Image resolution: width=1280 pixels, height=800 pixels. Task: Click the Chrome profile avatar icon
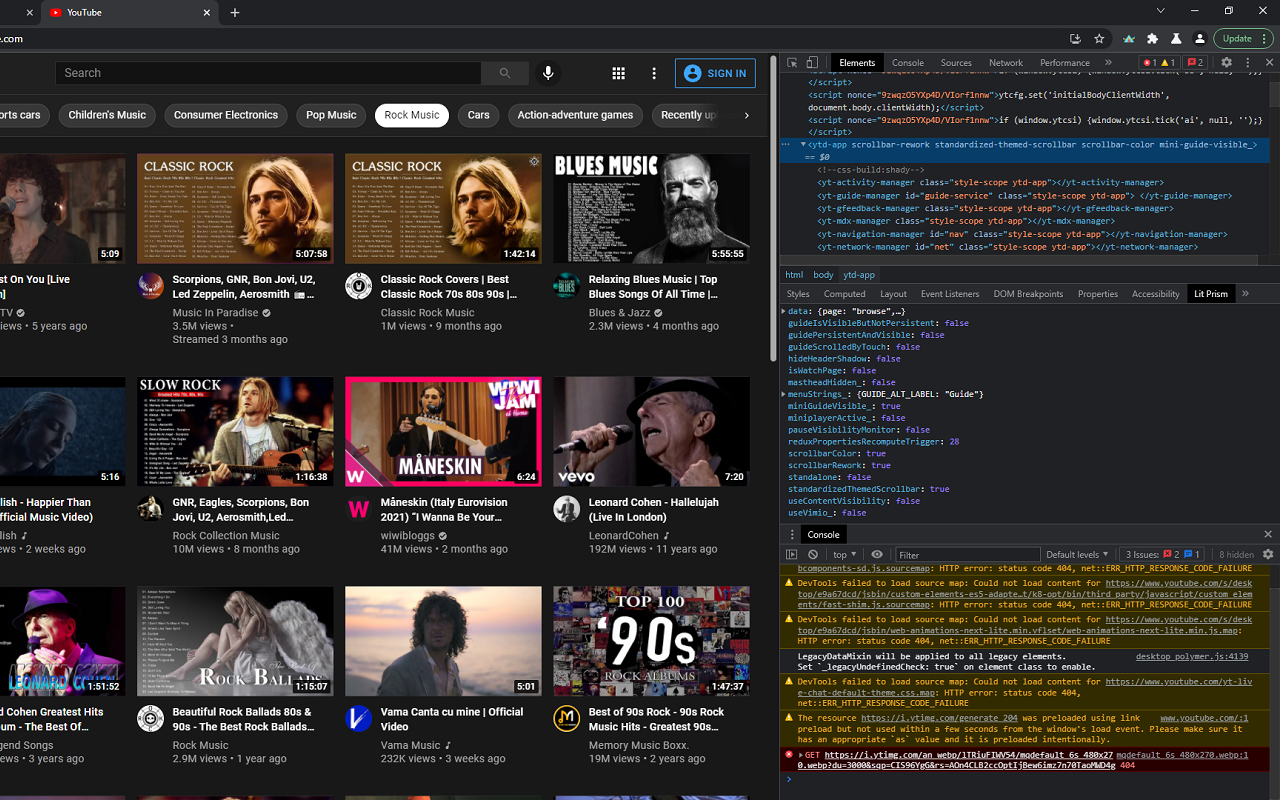1200,39
